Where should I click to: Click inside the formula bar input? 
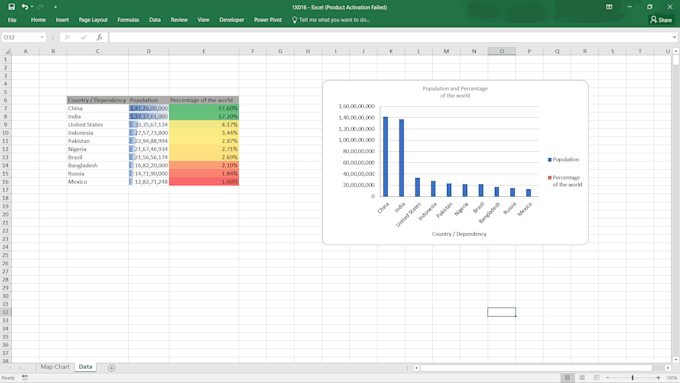coord(389,37)
